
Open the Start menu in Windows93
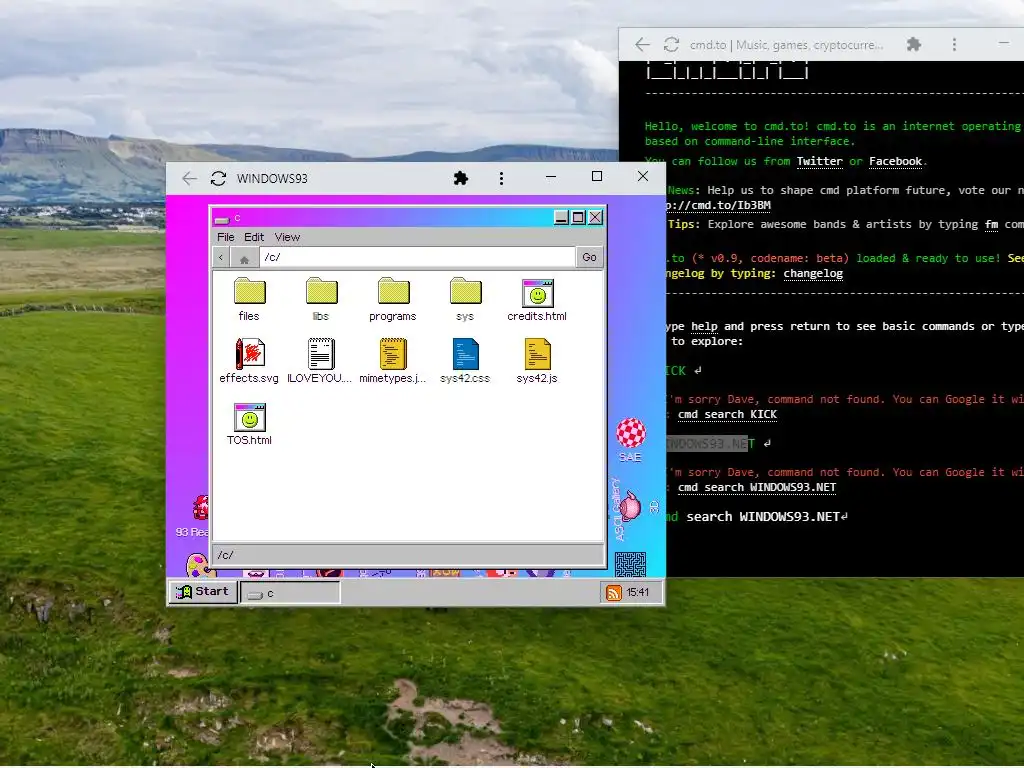pyautogui.click(x=203, y=592)
